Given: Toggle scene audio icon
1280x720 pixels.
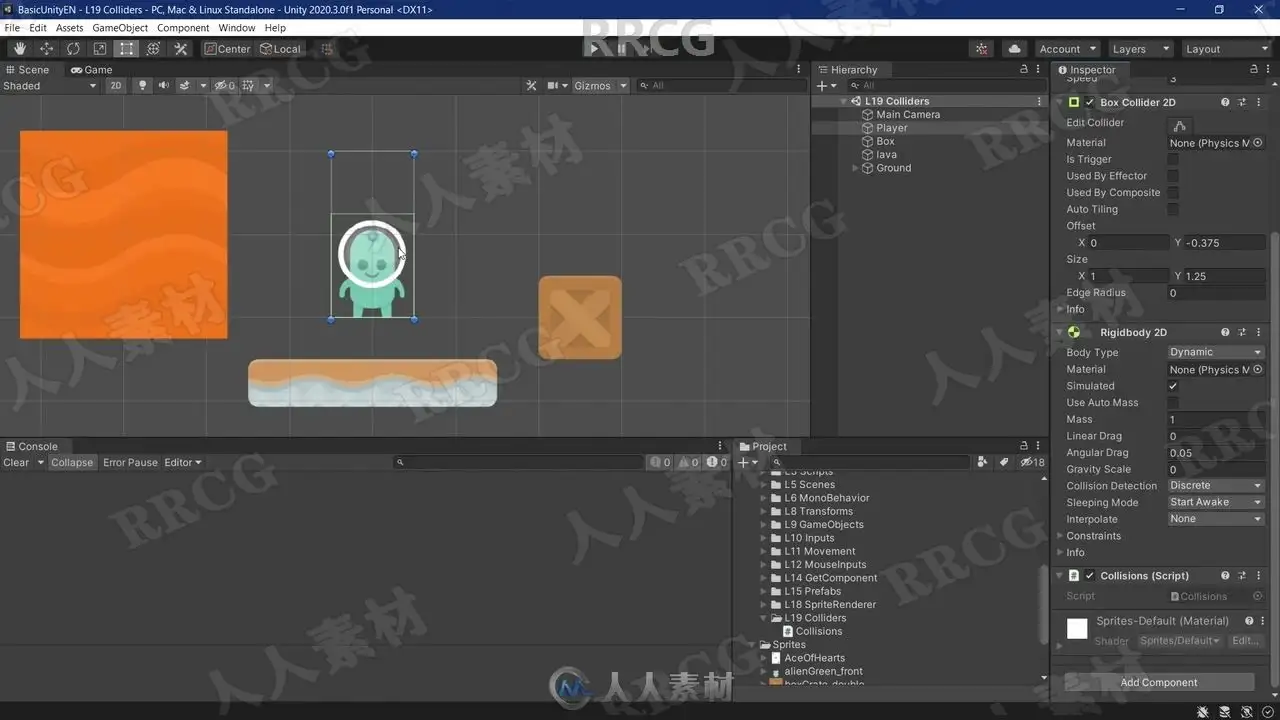Looking at the screenshot, I should point(163,86).
